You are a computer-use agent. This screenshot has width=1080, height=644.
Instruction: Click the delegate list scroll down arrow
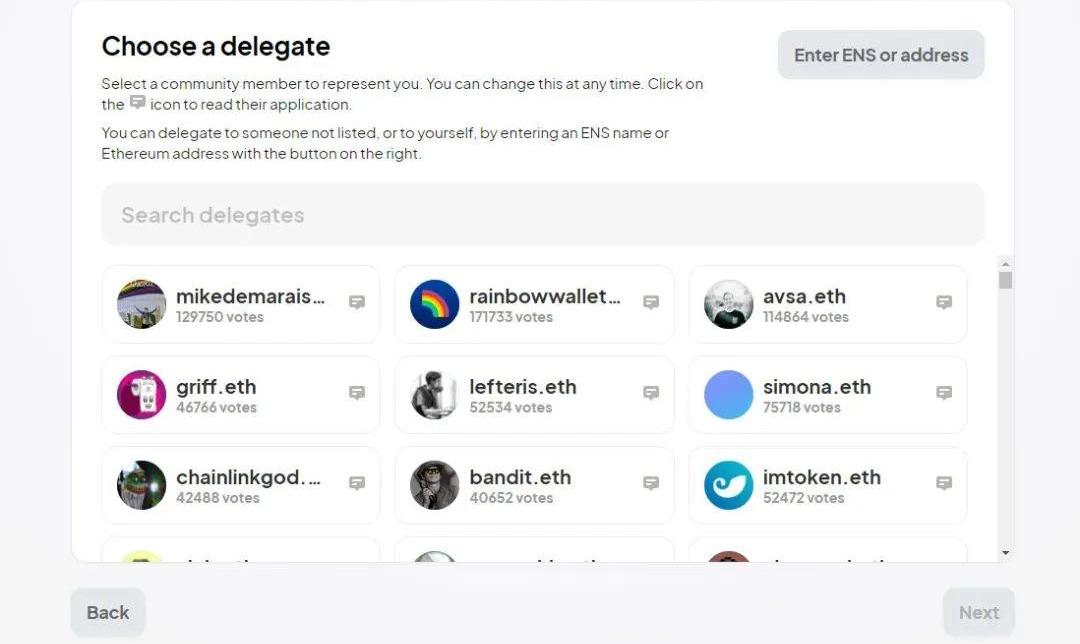[1005, 553]
